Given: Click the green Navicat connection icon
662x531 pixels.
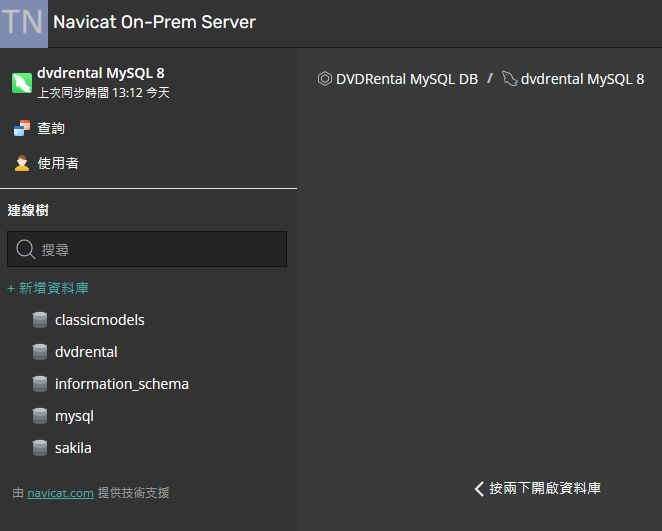Looking at the screenshot, I should point(22,82).
